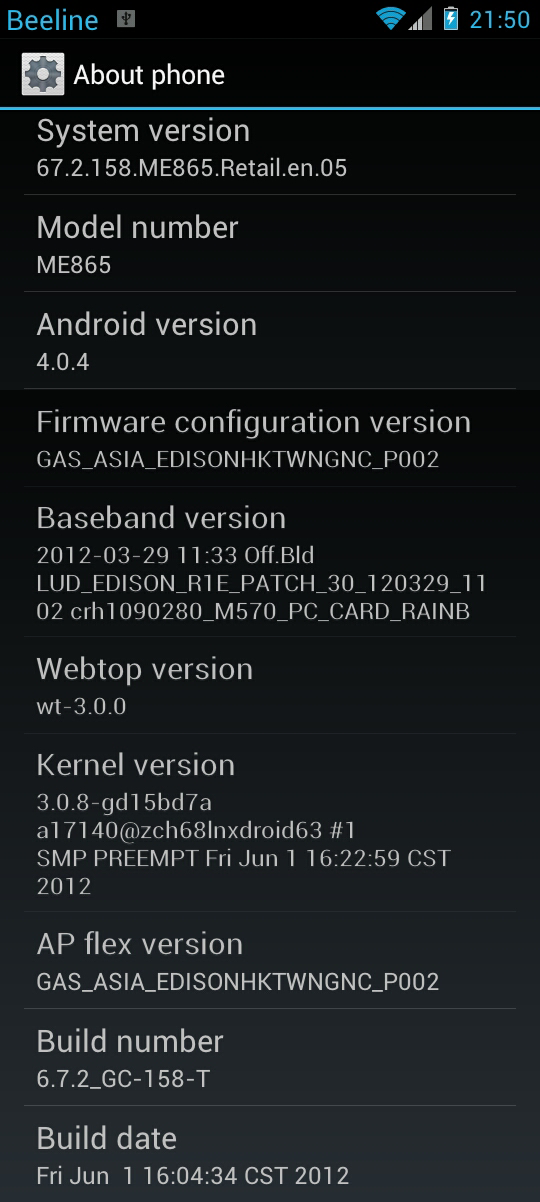Tap Android version 4.0.4 item
This screenshot has height=1202, width=540.
[270, 340]
